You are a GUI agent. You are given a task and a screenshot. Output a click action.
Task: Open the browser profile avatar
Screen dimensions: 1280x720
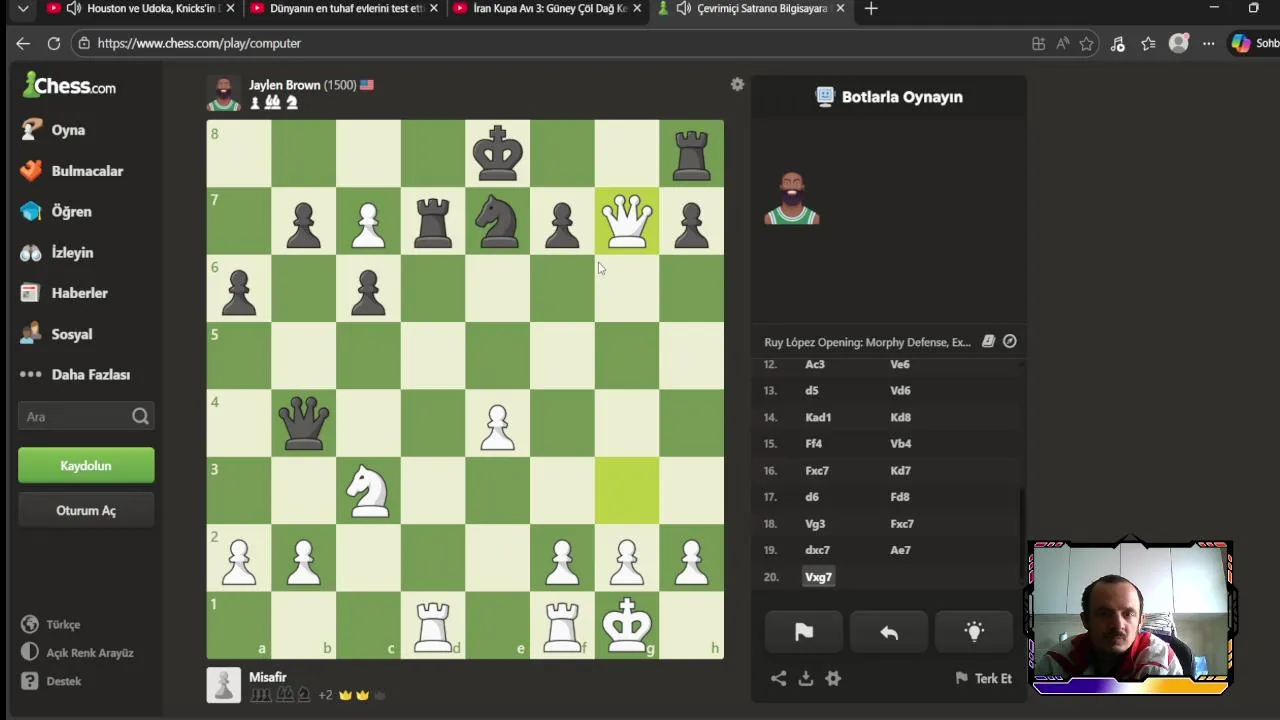tap(1179, 43)
